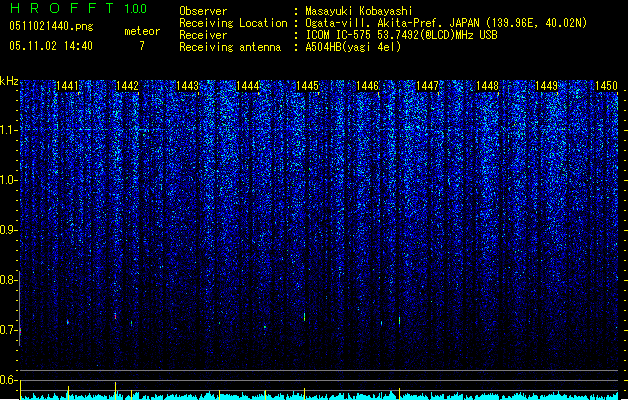Click the 1449 time axis label
The width and height of the screenshot is (629, 400).
[x=546, y=86]
